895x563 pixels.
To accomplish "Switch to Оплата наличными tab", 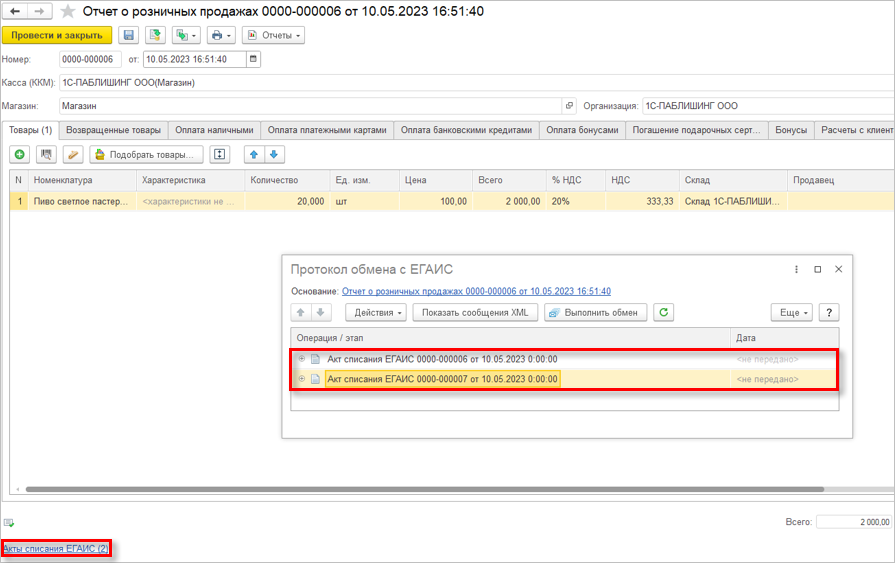I will (214, 130).
